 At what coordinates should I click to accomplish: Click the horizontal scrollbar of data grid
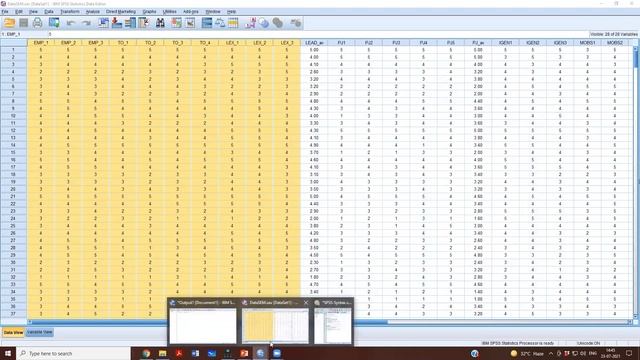point(330,322)
